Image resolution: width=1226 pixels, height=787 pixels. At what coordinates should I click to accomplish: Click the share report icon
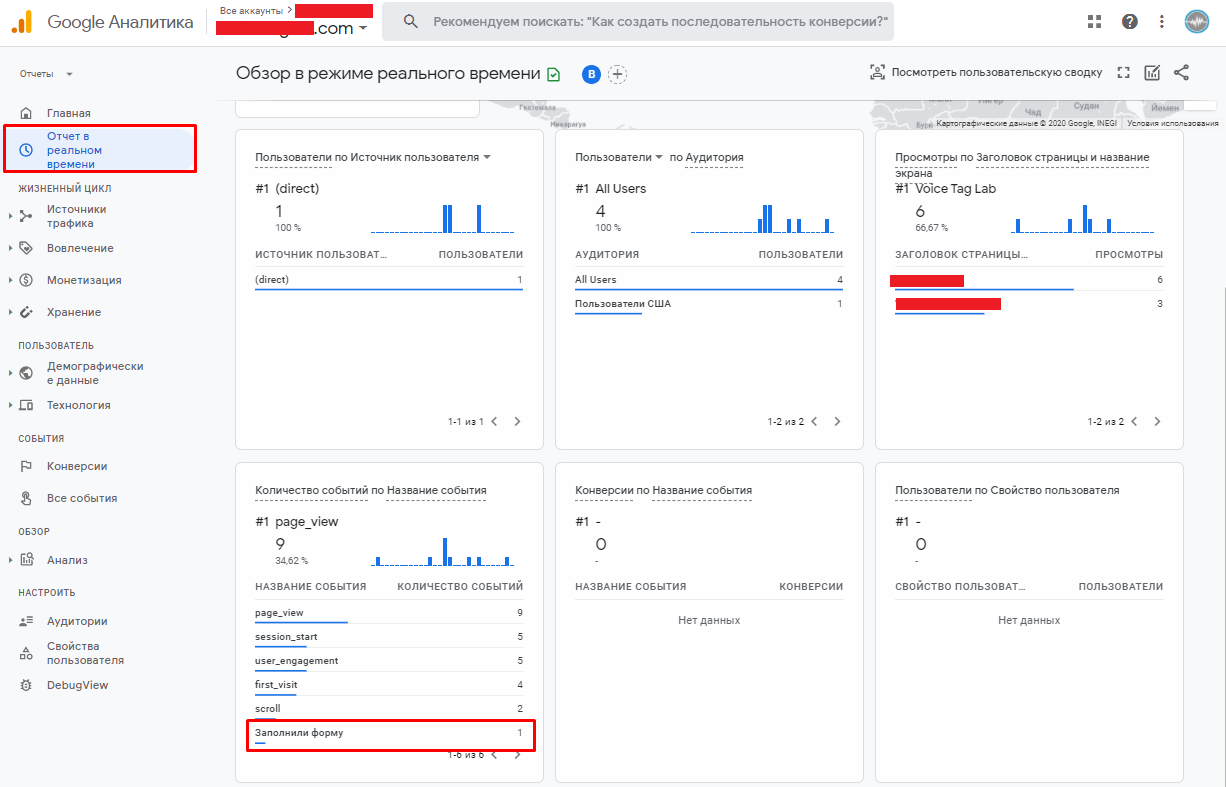pos(1181,72)
